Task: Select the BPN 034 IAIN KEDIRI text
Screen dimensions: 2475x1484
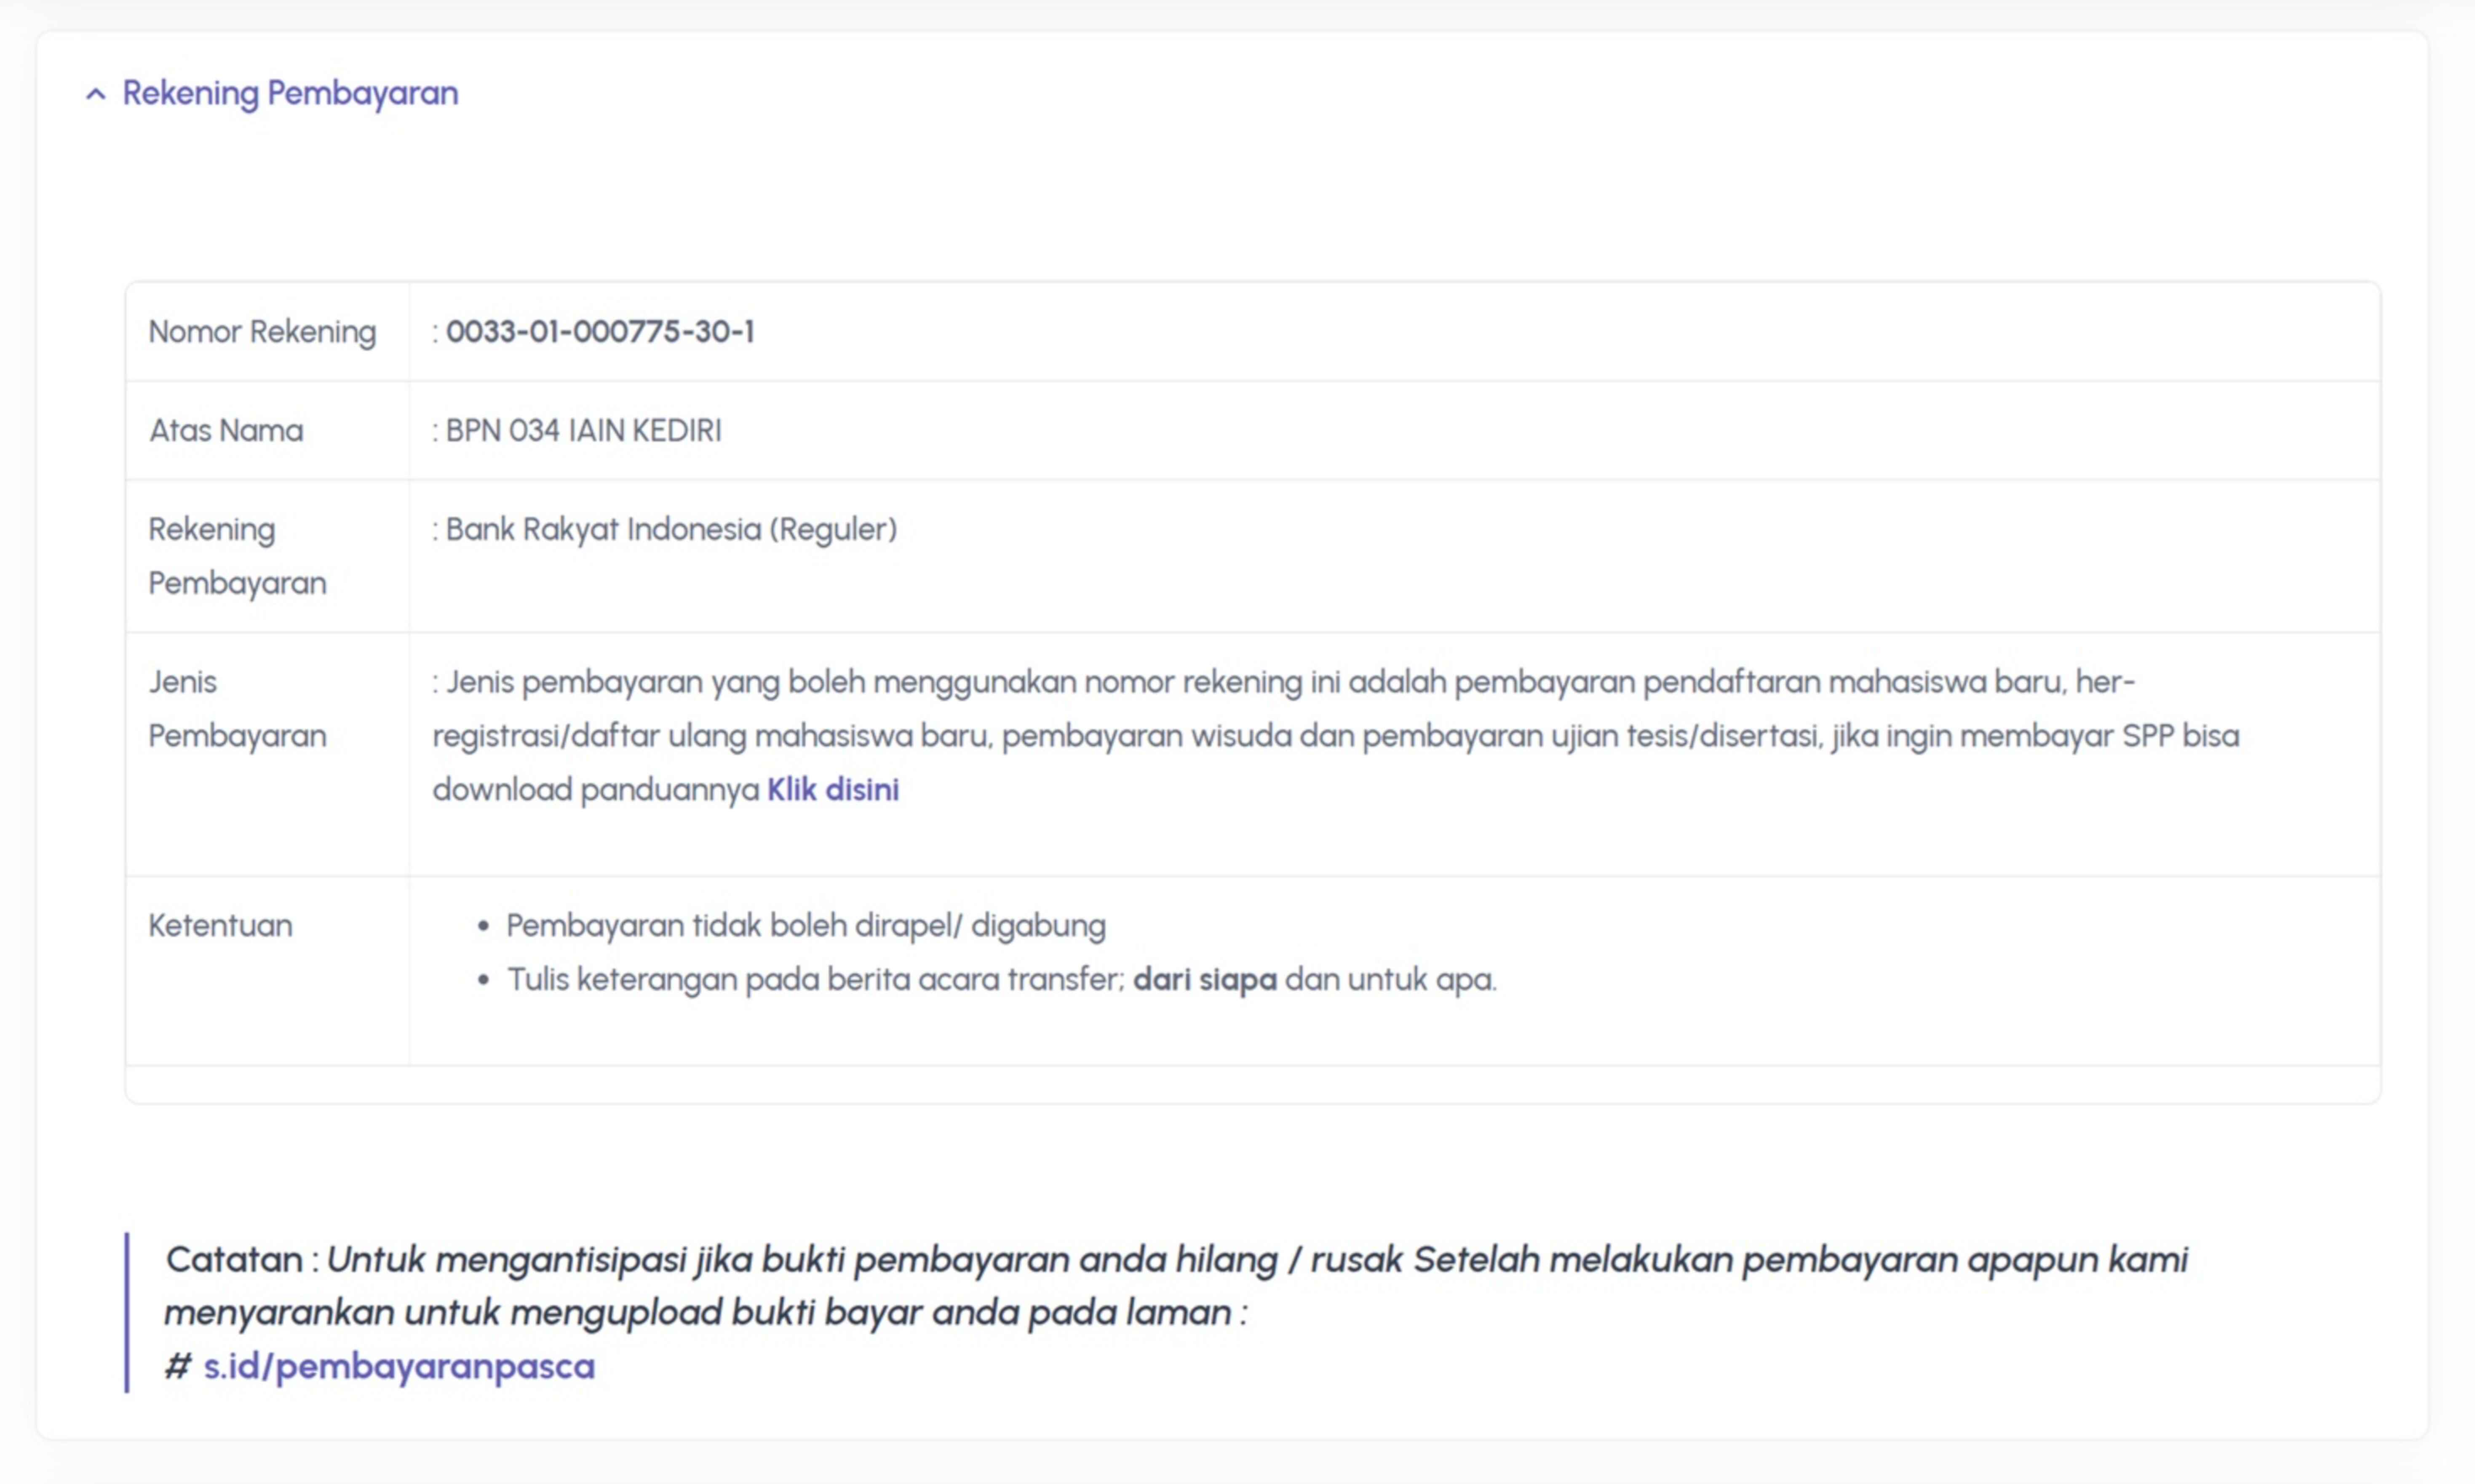Action: click(583, 431)
